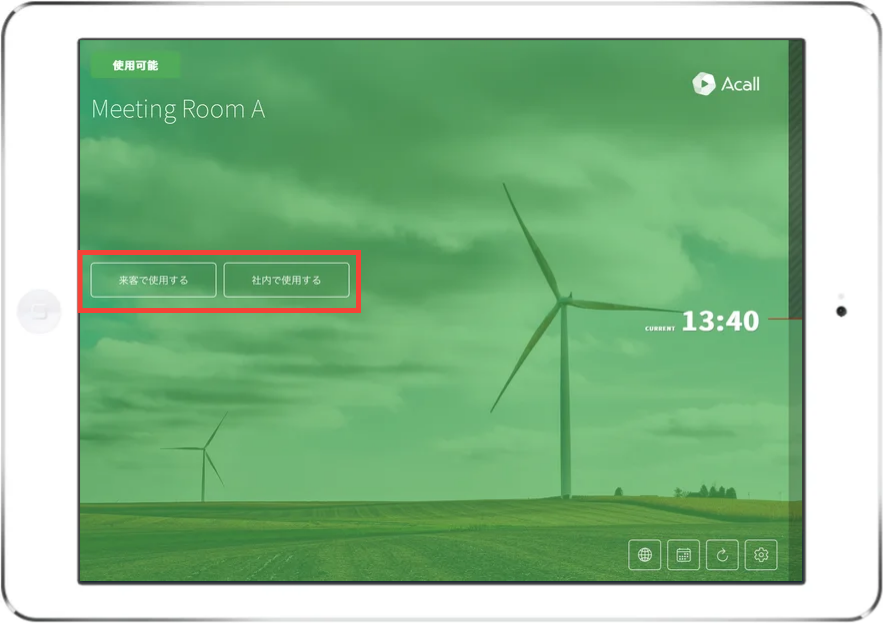
Task: Click the Acall wordmark text
Action: click(740, 85)
